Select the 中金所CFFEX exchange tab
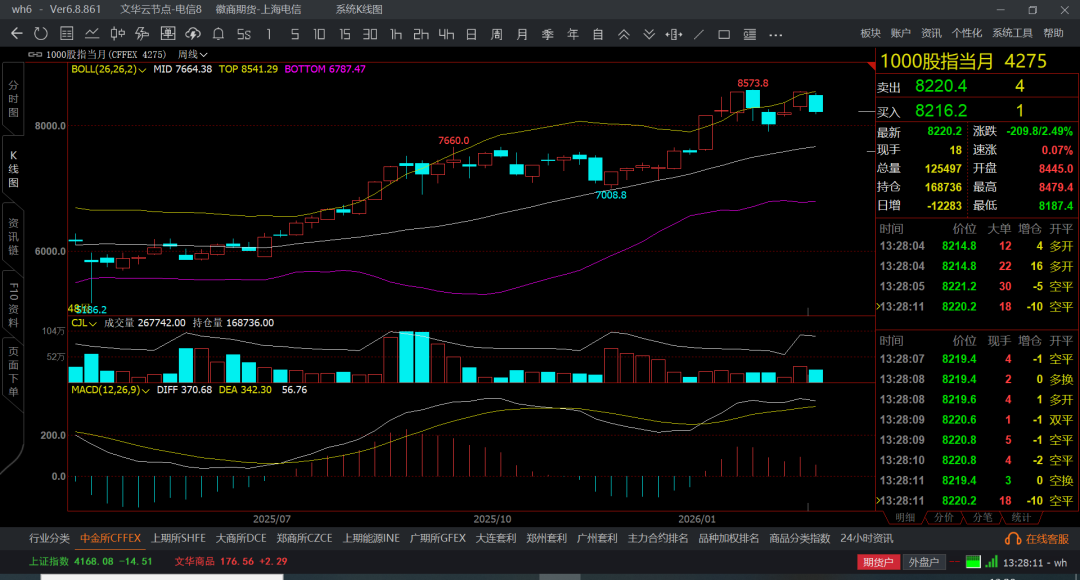 click(x=110, y=539)
